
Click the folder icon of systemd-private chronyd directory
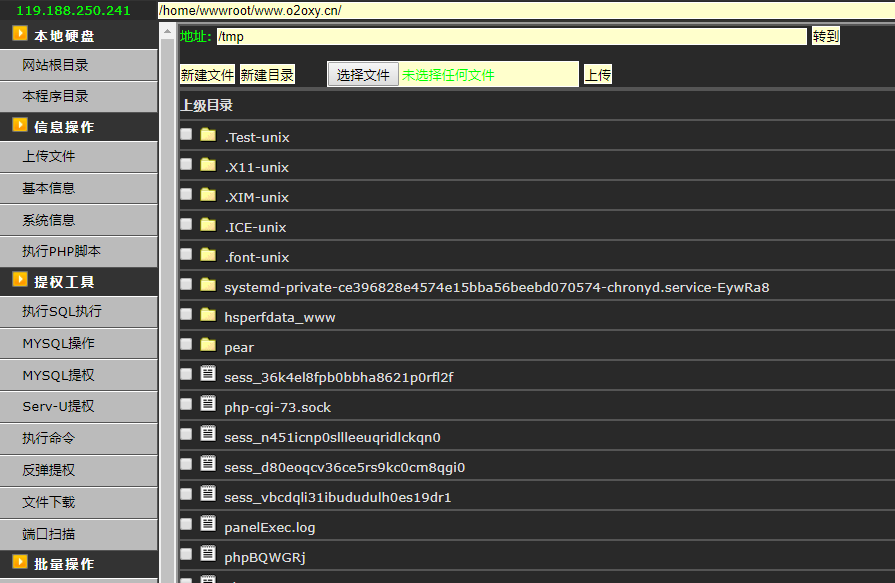pos(208,285)
